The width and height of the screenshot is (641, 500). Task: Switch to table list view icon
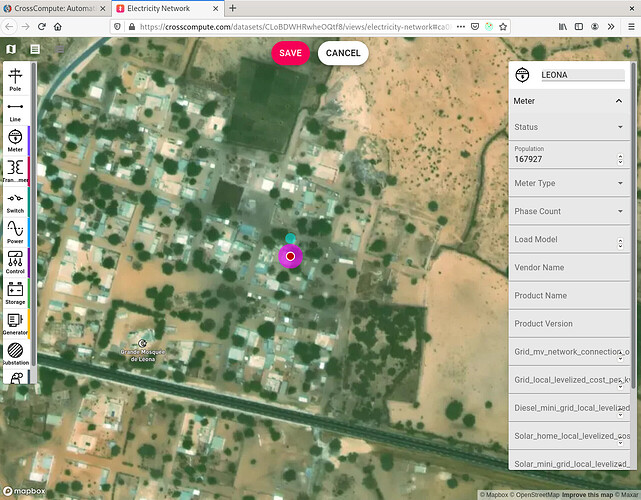pyautogui.click(x=35, y=49)
